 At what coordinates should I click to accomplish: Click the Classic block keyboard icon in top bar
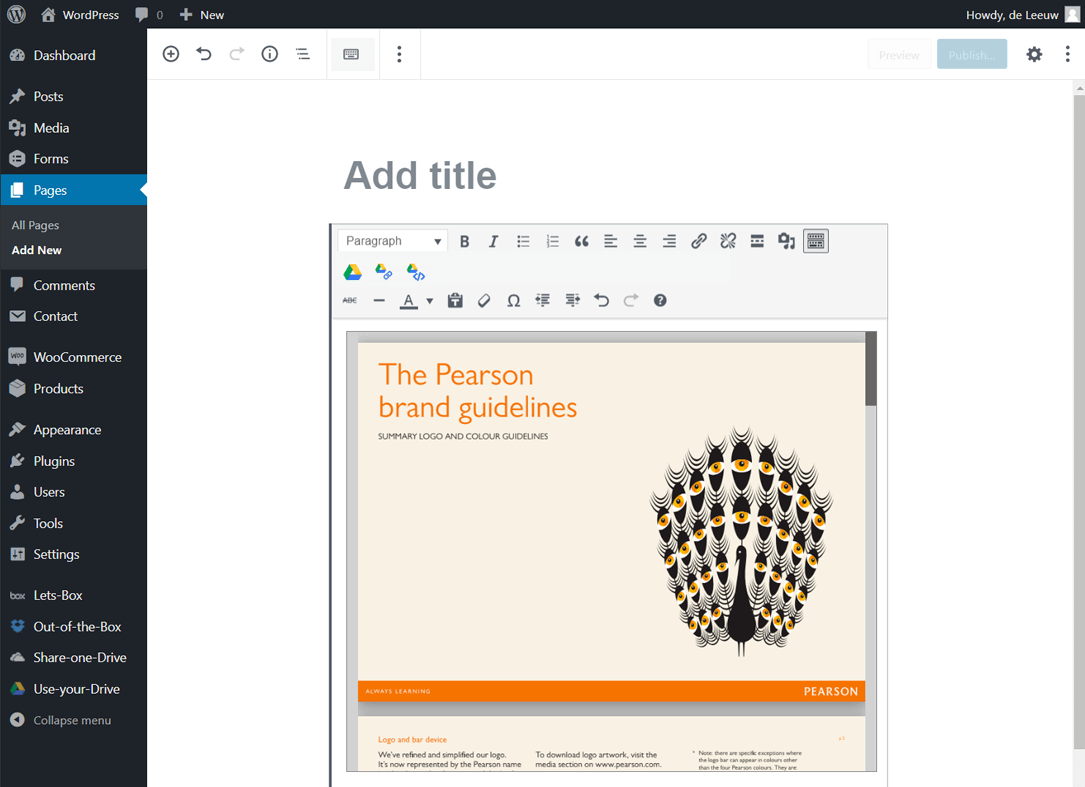(352, 54)
